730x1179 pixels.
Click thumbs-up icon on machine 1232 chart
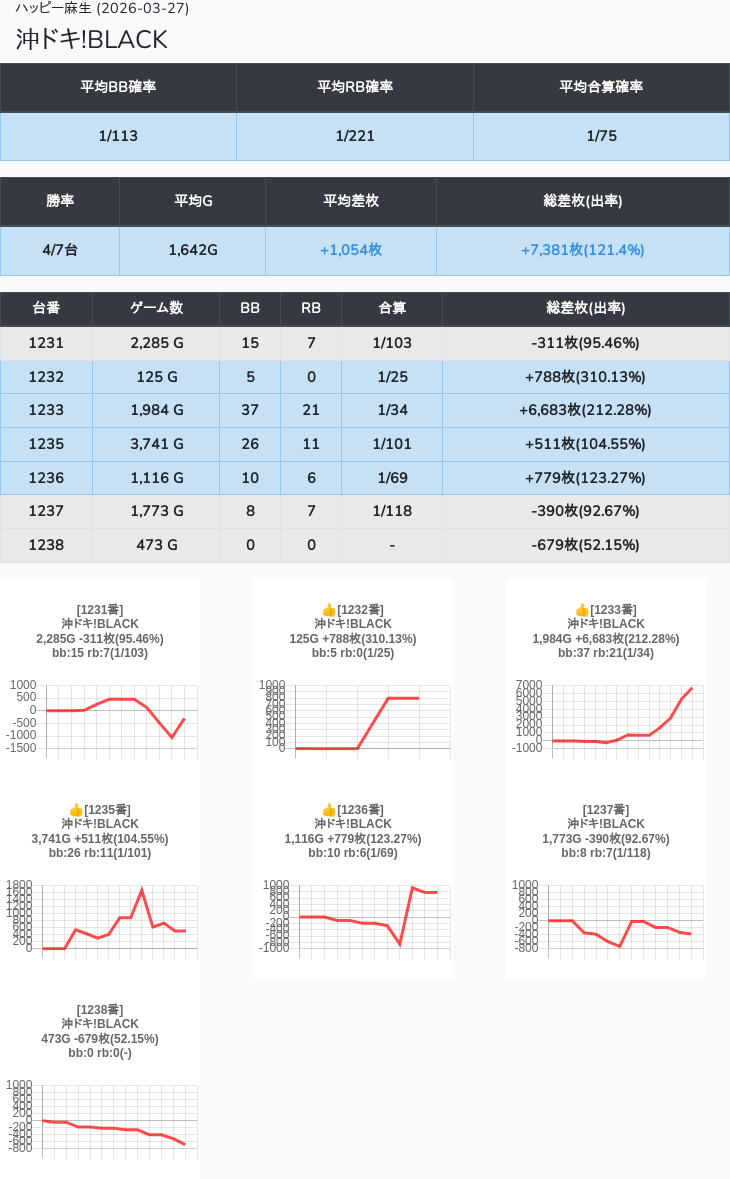[329, 610]
